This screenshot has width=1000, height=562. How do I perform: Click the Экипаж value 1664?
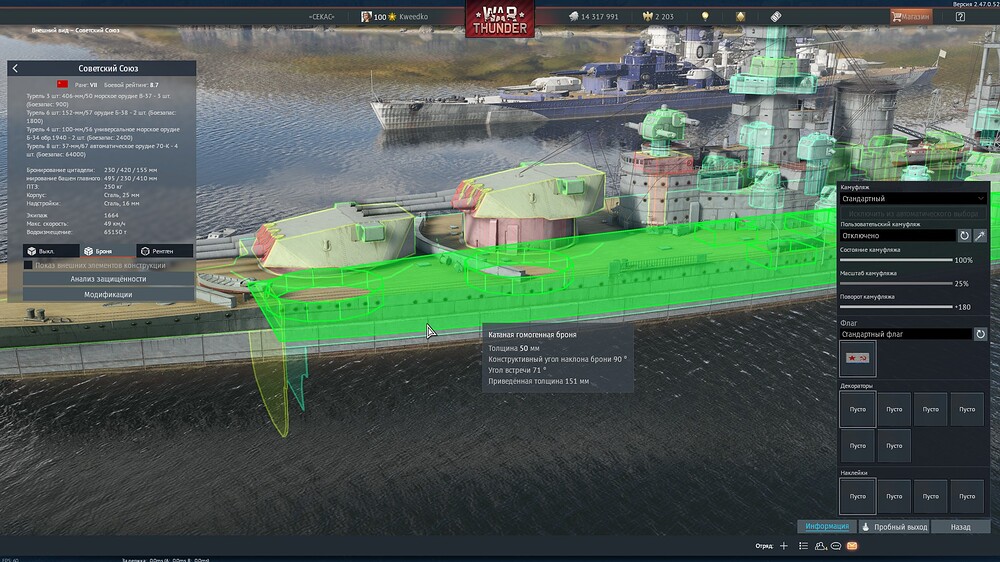click(x=111, y=216)
